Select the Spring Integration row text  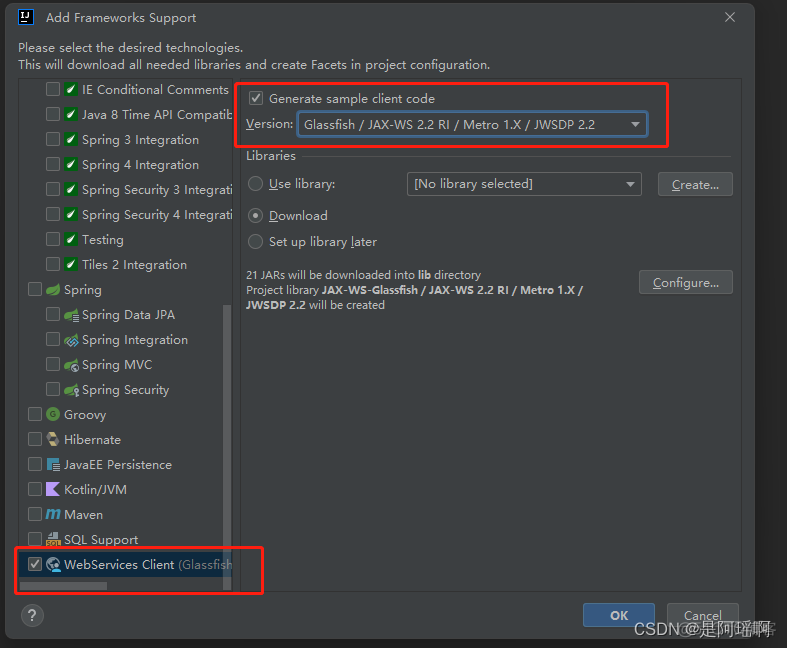(135, 340)
